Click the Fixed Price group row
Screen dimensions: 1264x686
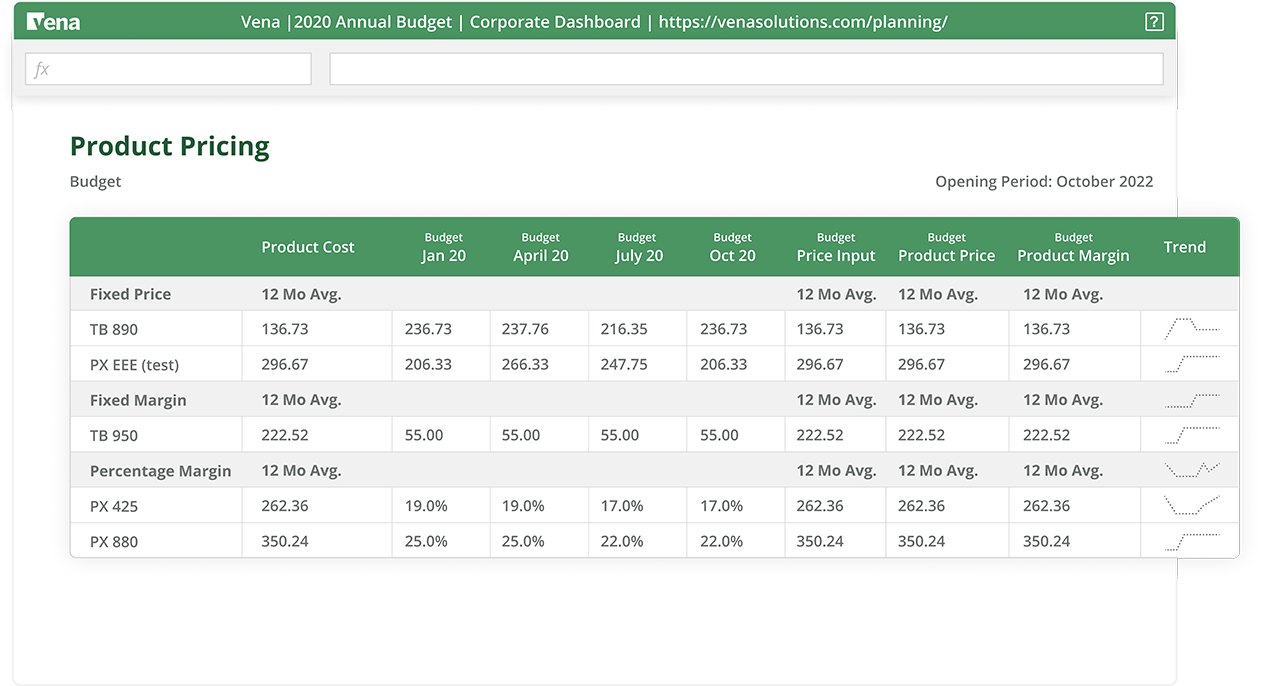click(x=130, y=294)
